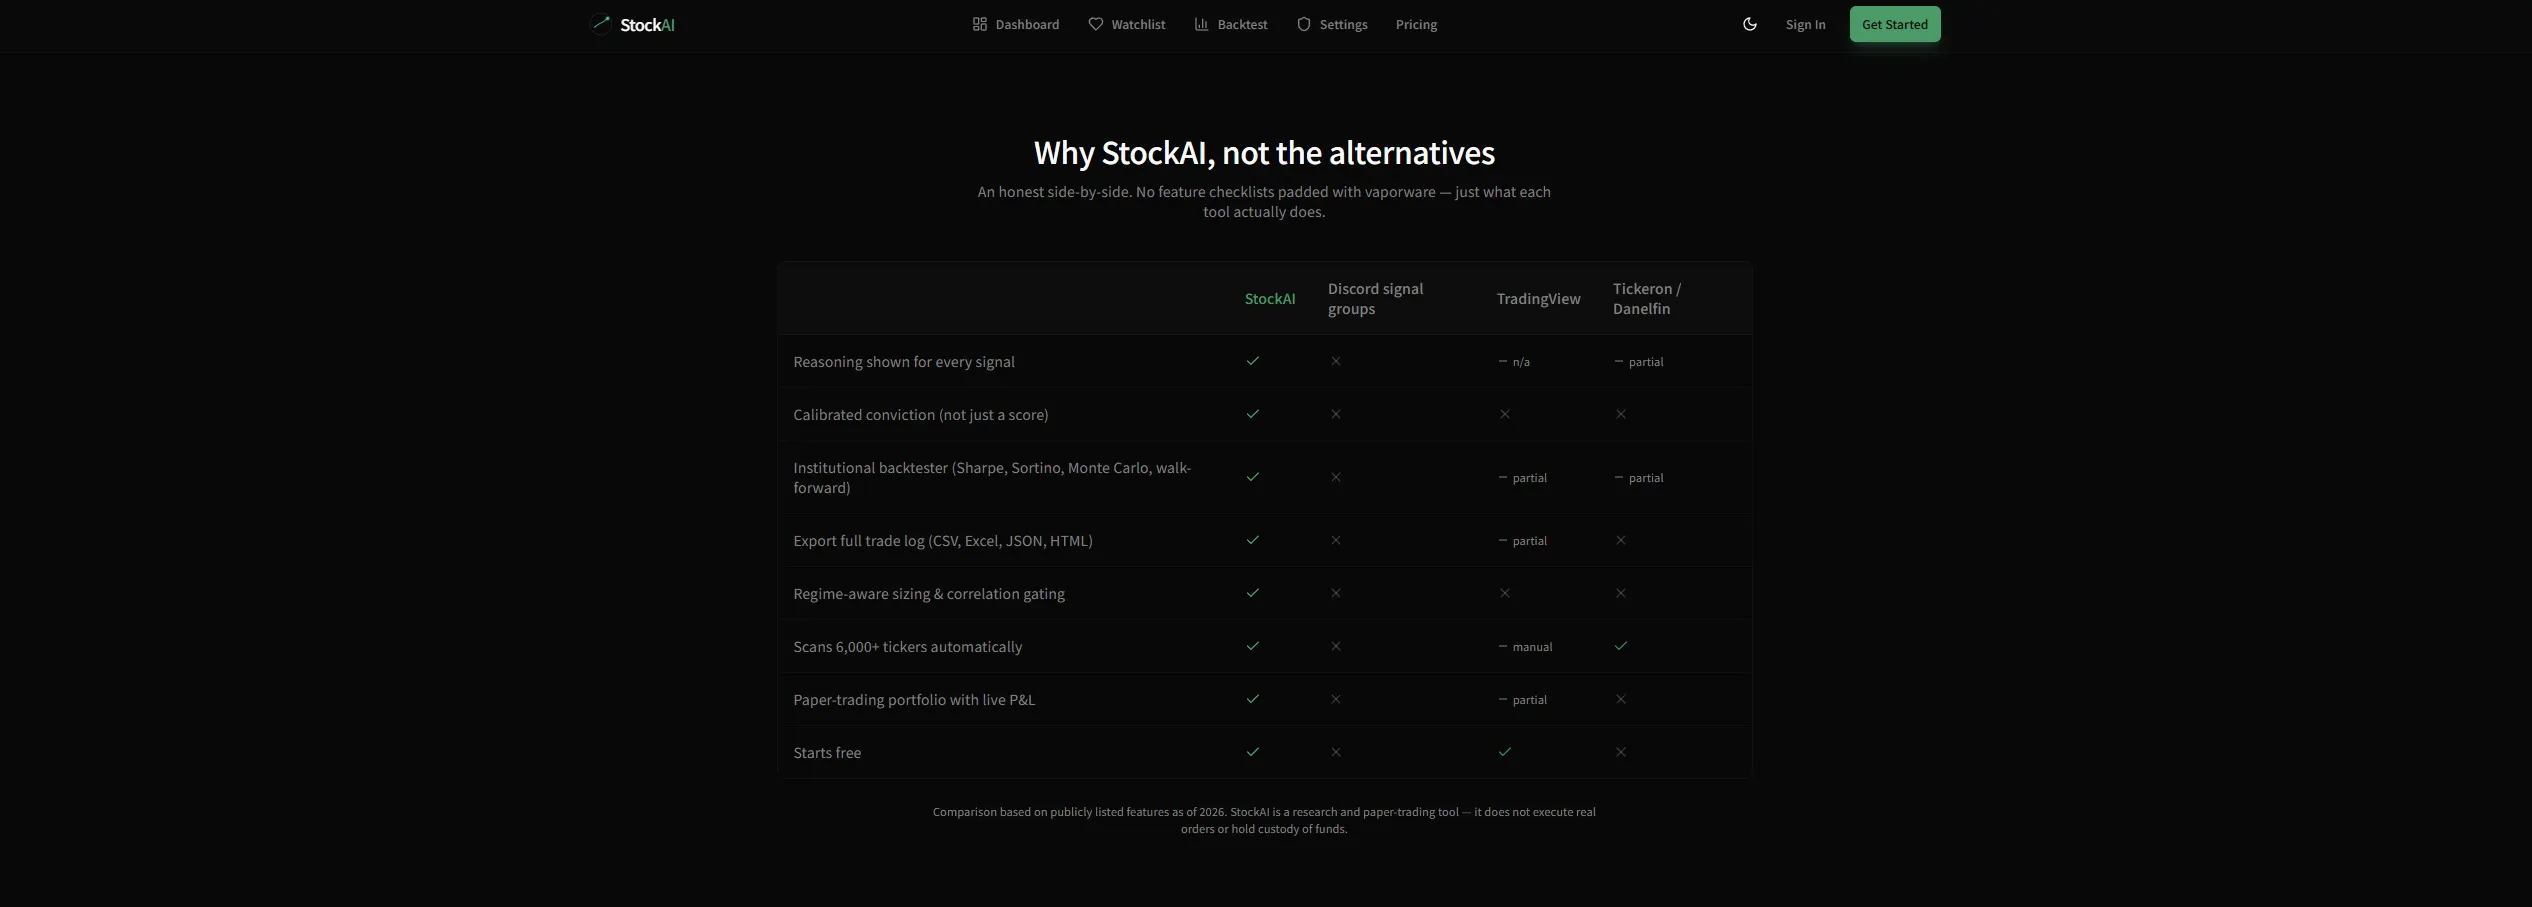Image resolution: width=2532 pixels, height=907 pixels.
Task: Go to the Backtest page
Action: pos(1231,24)
